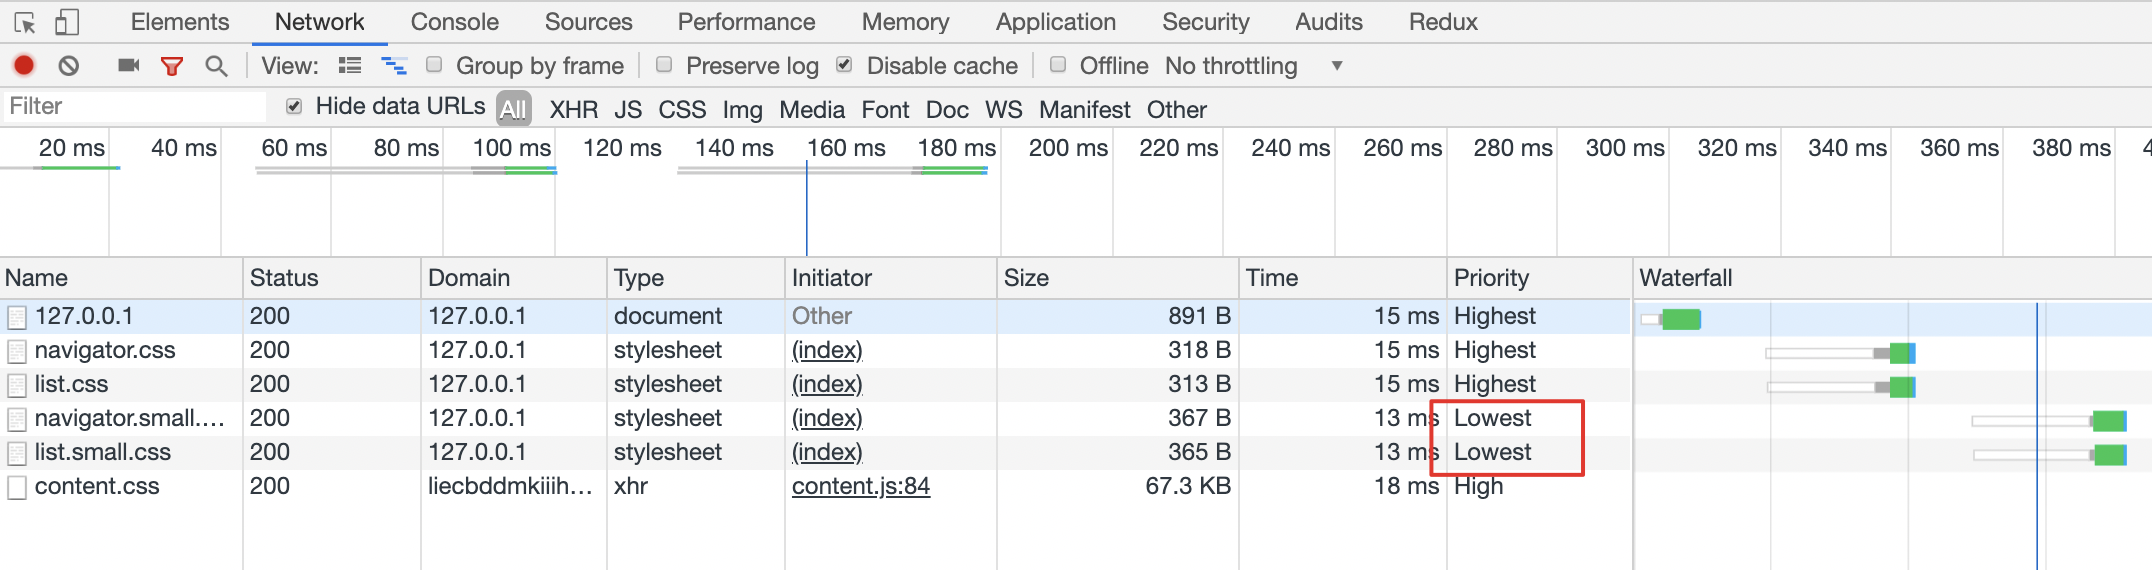Sort by the Status column header
The height and width of the screenshot is (570, 2152).
(332, 278)
